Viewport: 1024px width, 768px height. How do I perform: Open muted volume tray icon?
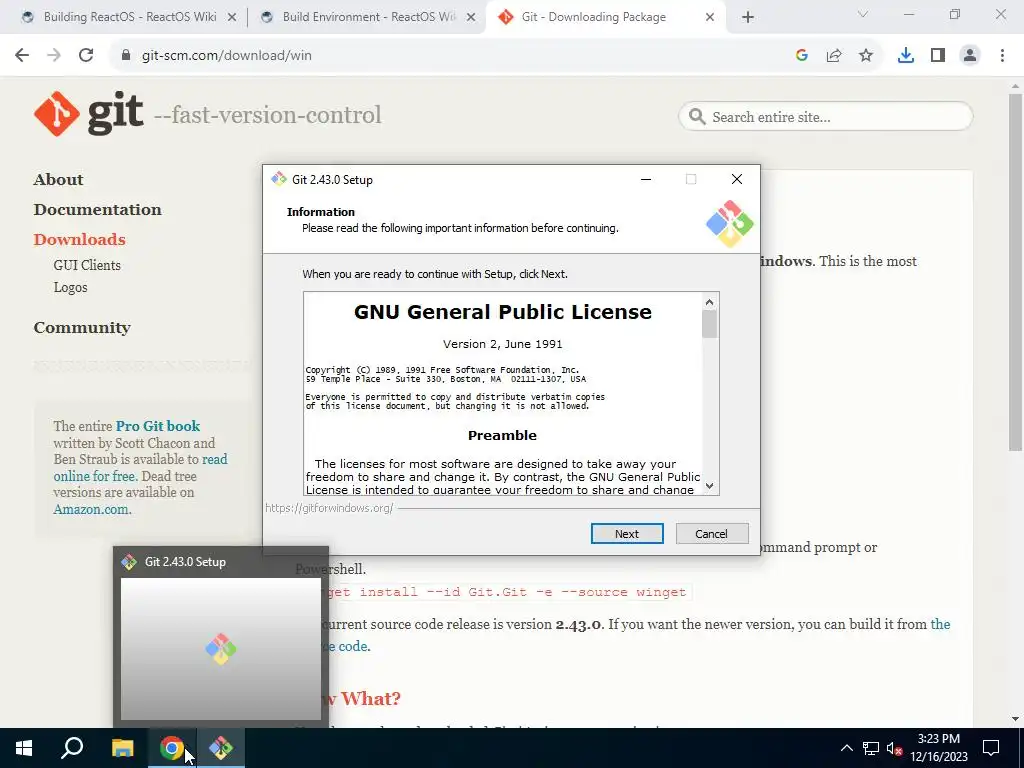click(x=895, y=748)
